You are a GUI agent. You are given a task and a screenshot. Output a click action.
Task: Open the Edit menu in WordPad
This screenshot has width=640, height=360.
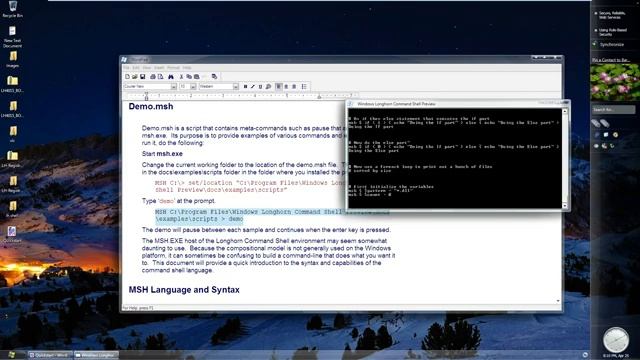[x=136, y=68]
